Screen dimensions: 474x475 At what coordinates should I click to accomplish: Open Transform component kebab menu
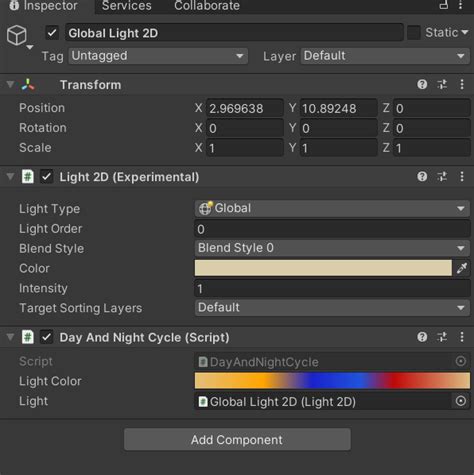(462, 84)
